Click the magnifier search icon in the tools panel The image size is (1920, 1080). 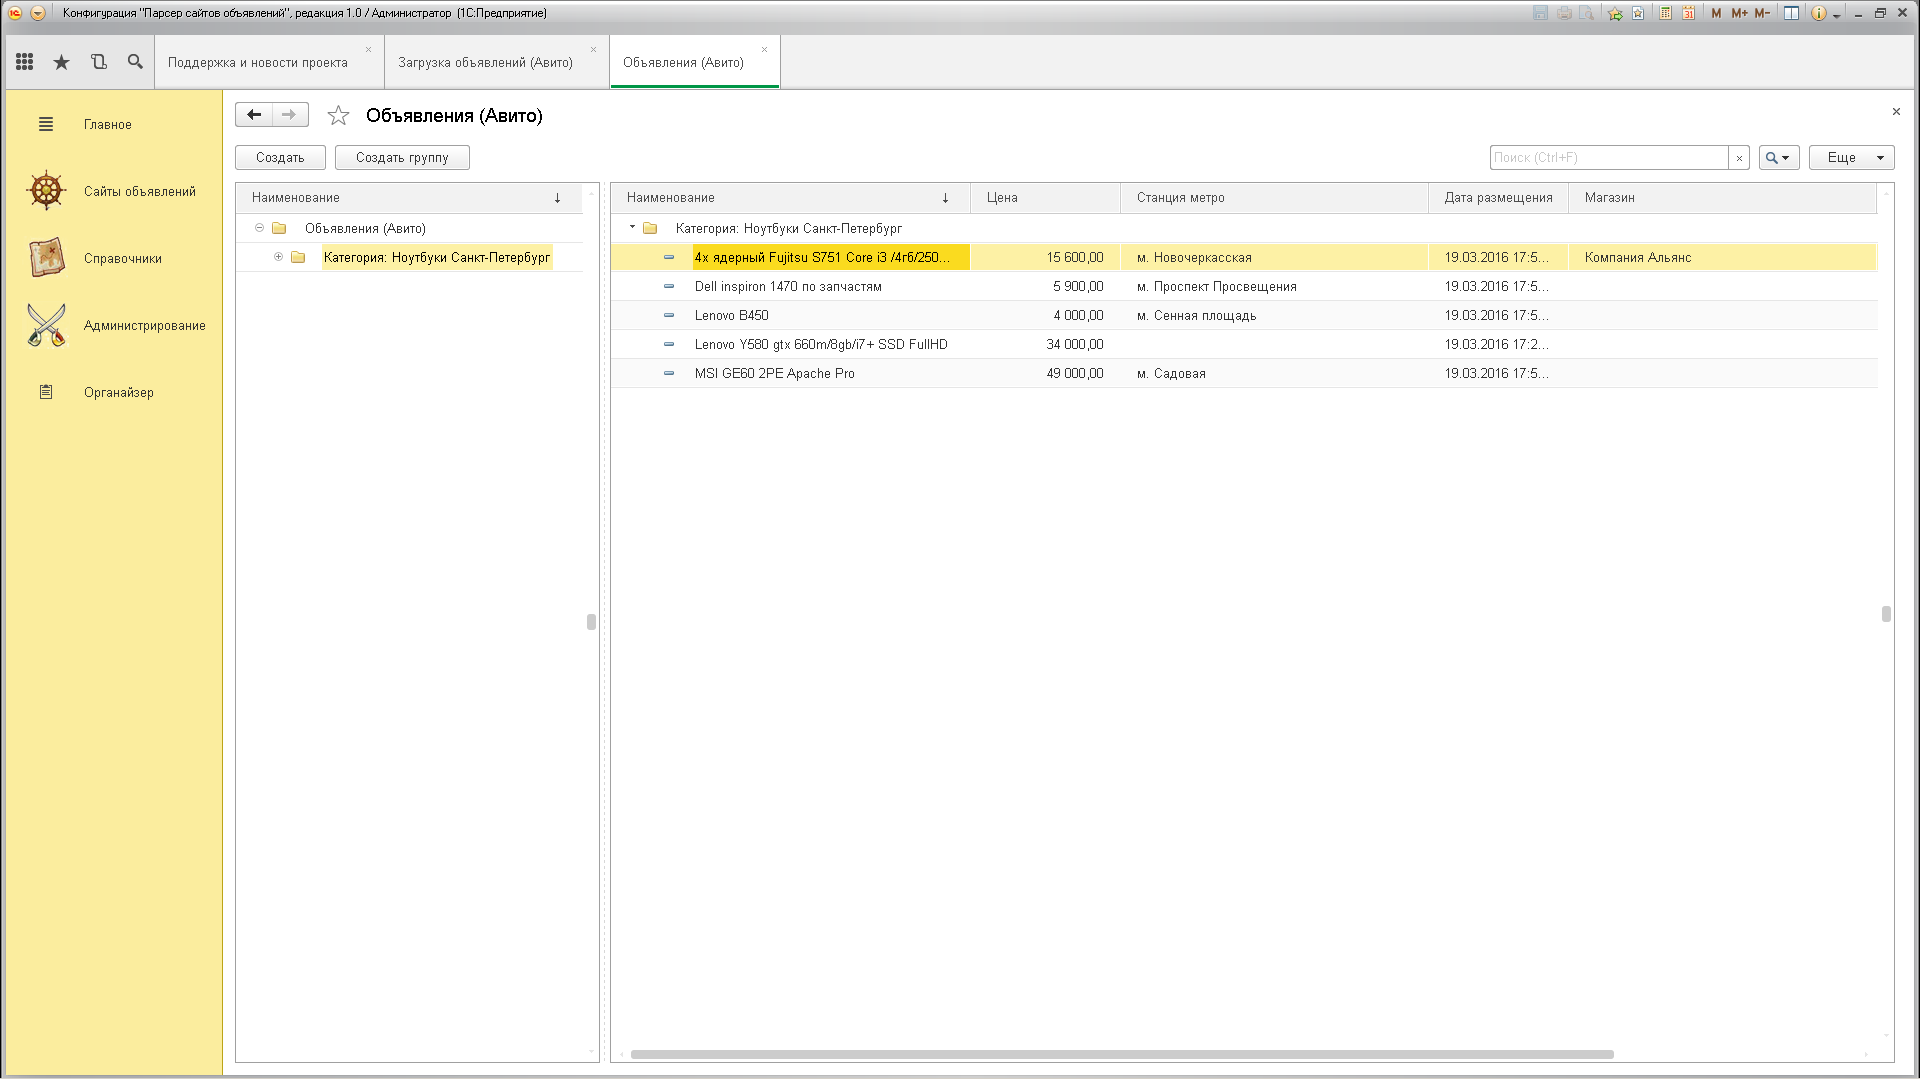135,62
